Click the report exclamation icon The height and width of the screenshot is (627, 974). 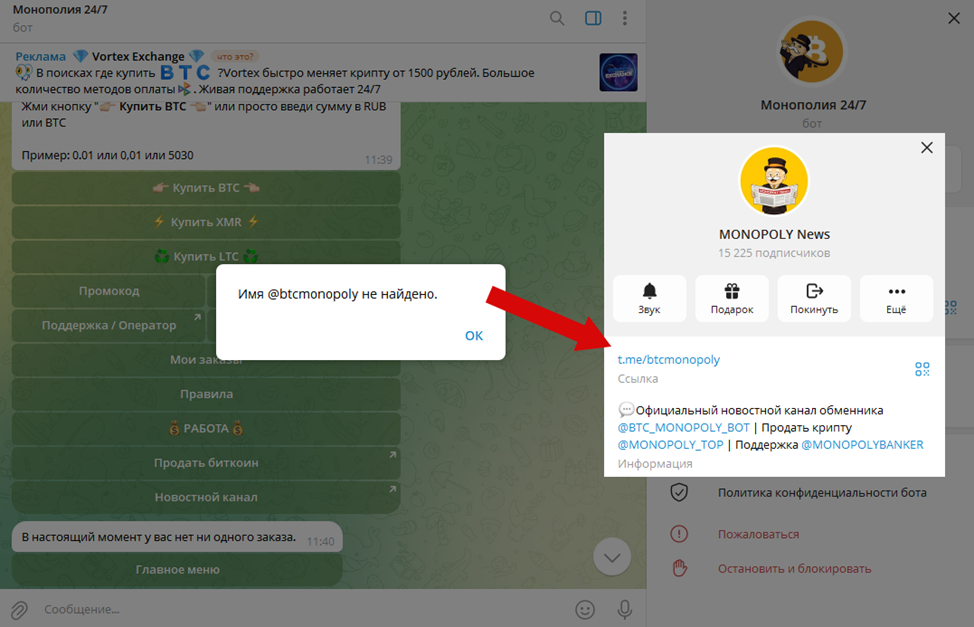coord(679,534)
